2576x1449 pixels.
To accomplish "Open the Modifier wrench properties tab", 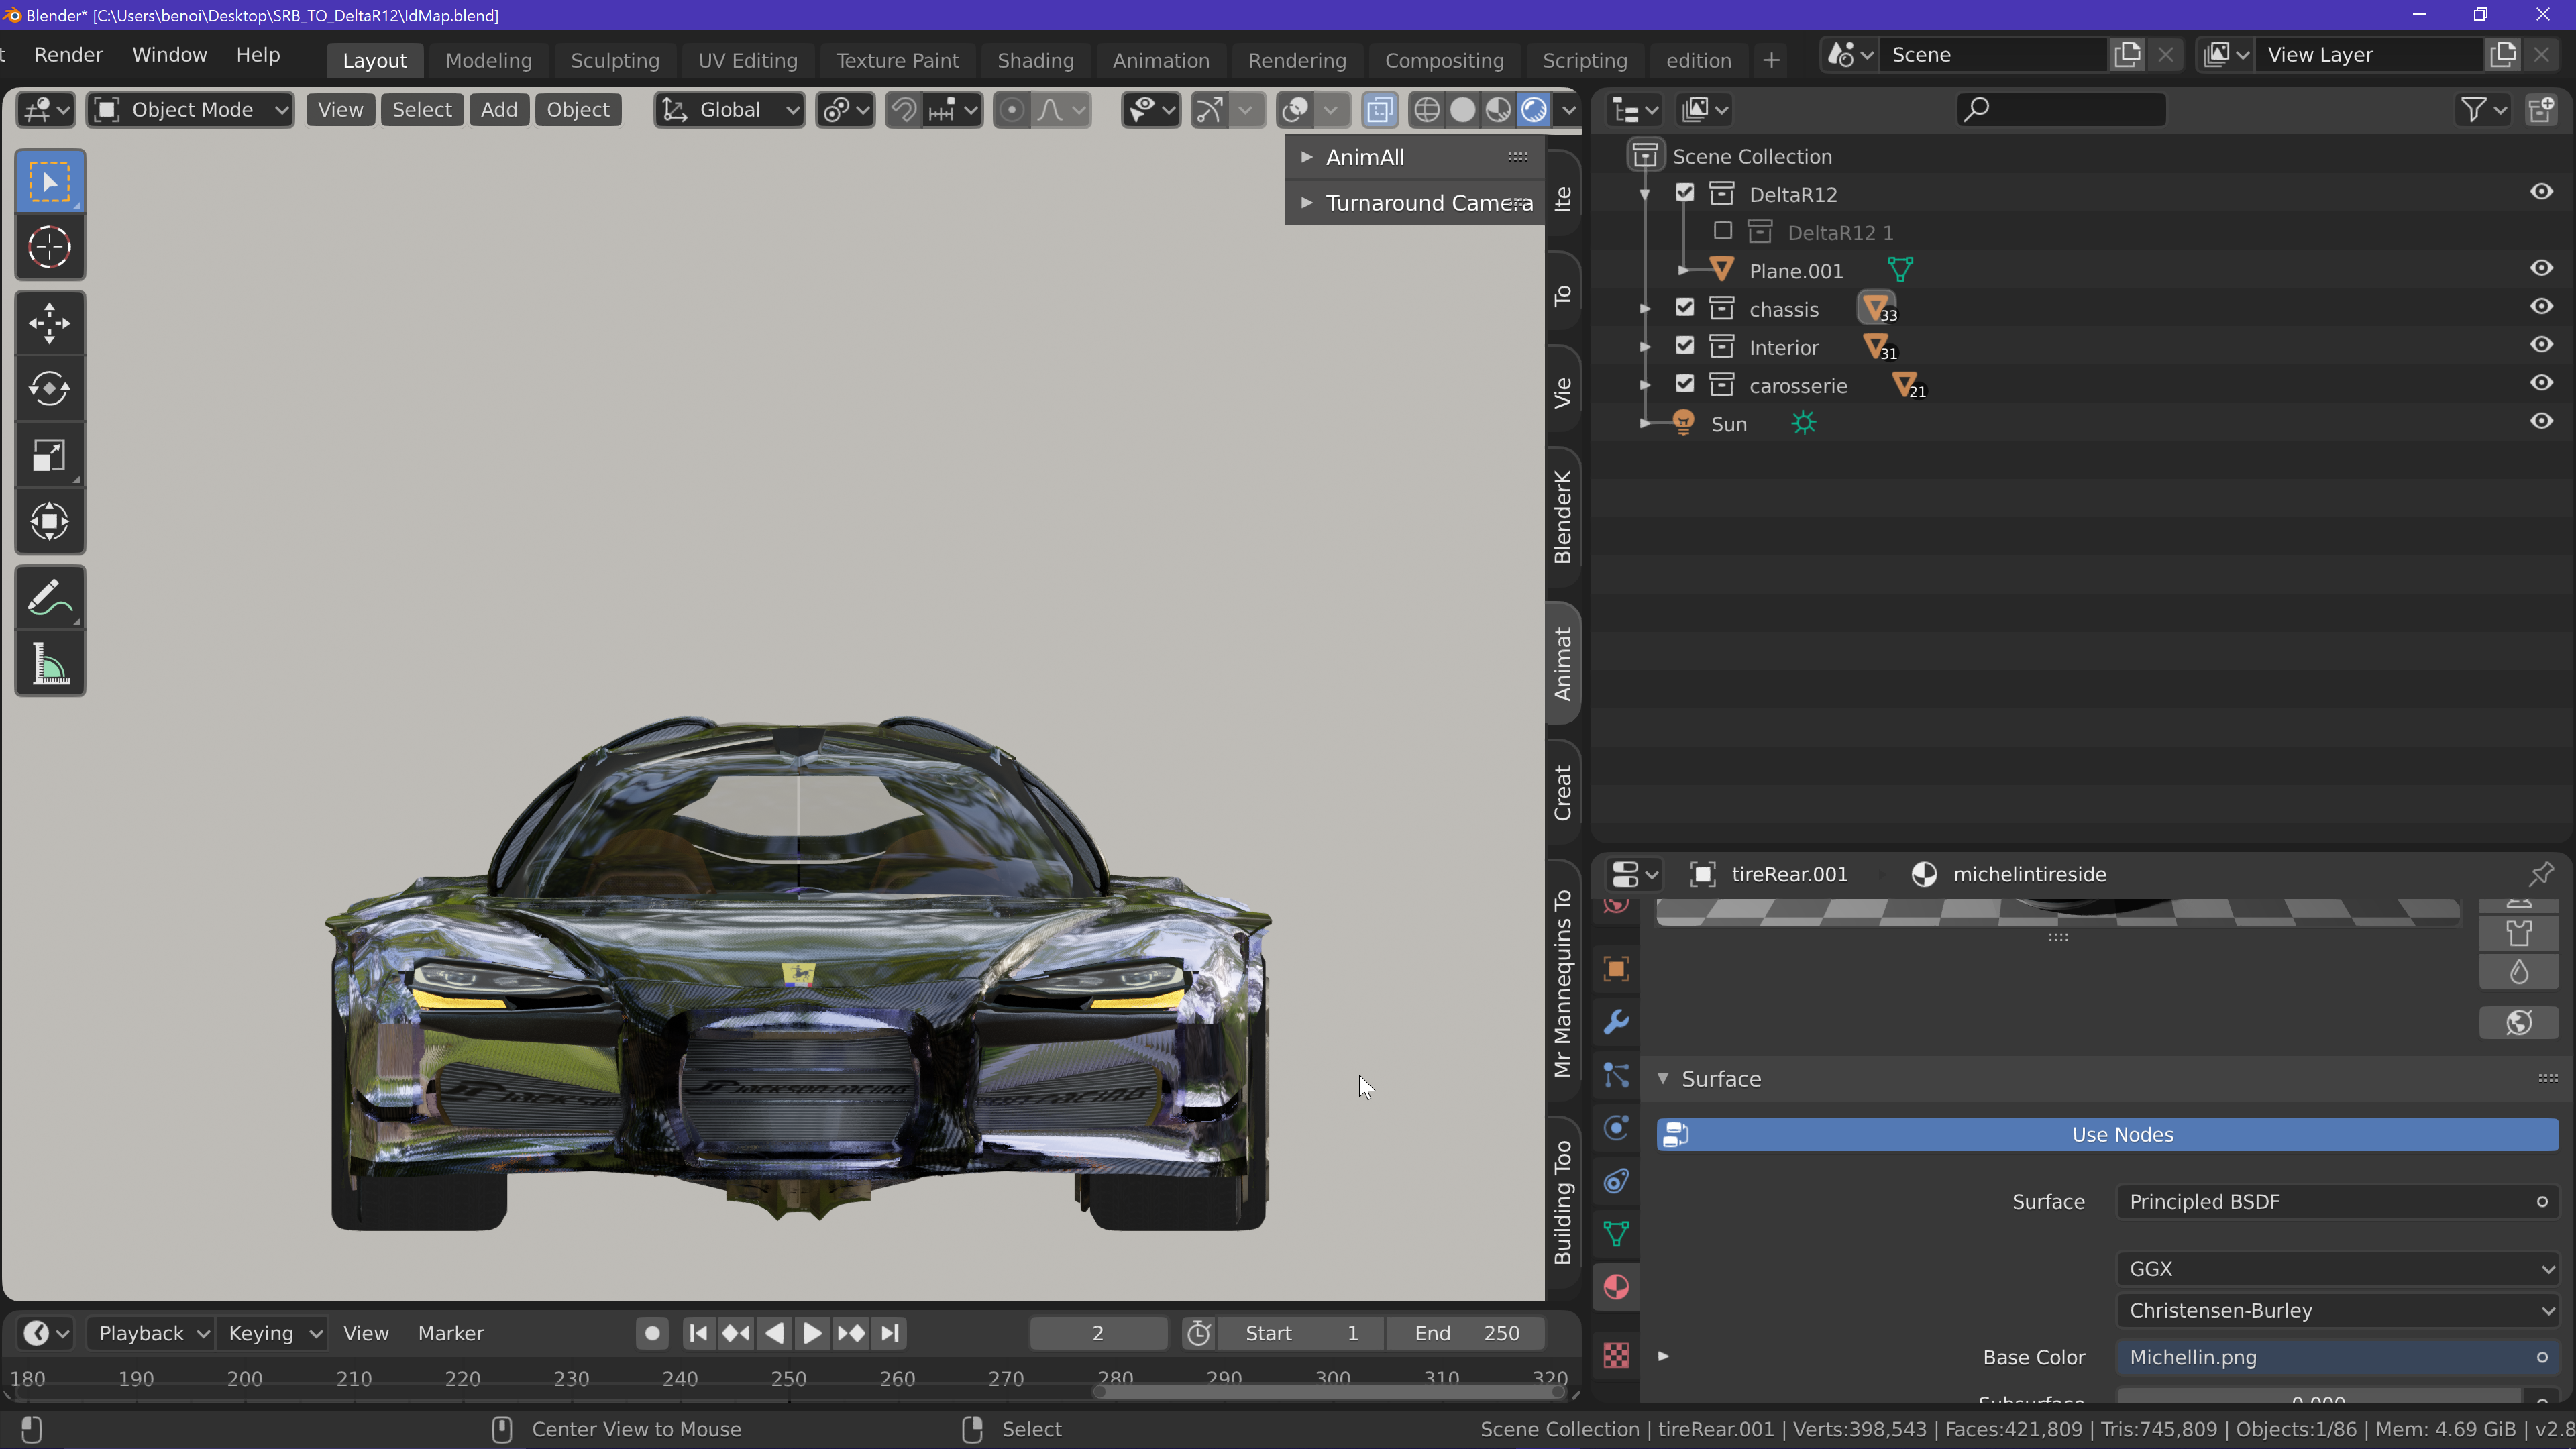I will (1616, 1022).
